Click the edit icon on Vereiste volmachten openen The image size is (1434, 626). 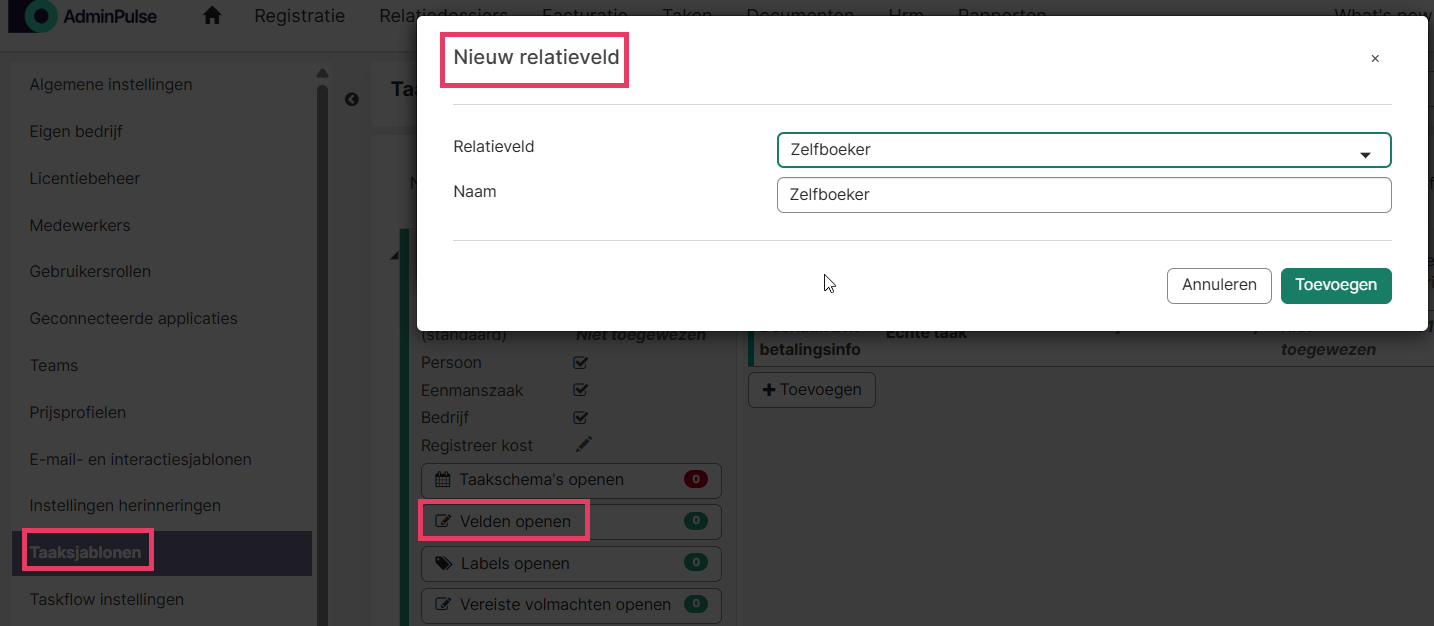[443, 604]
